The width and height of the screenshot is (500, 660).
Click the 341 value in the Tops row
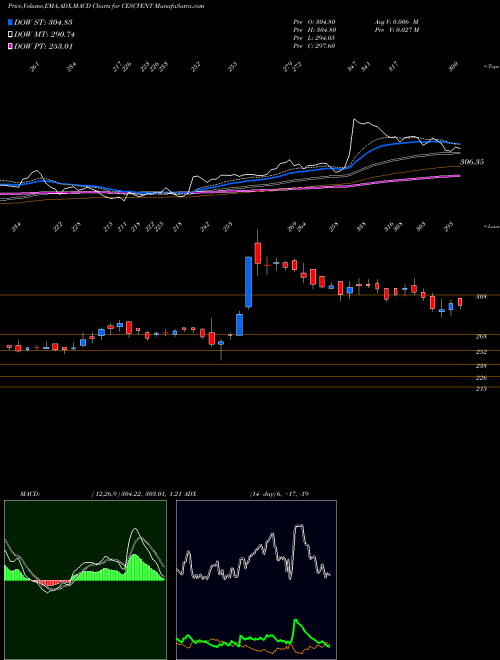(366, 67)
